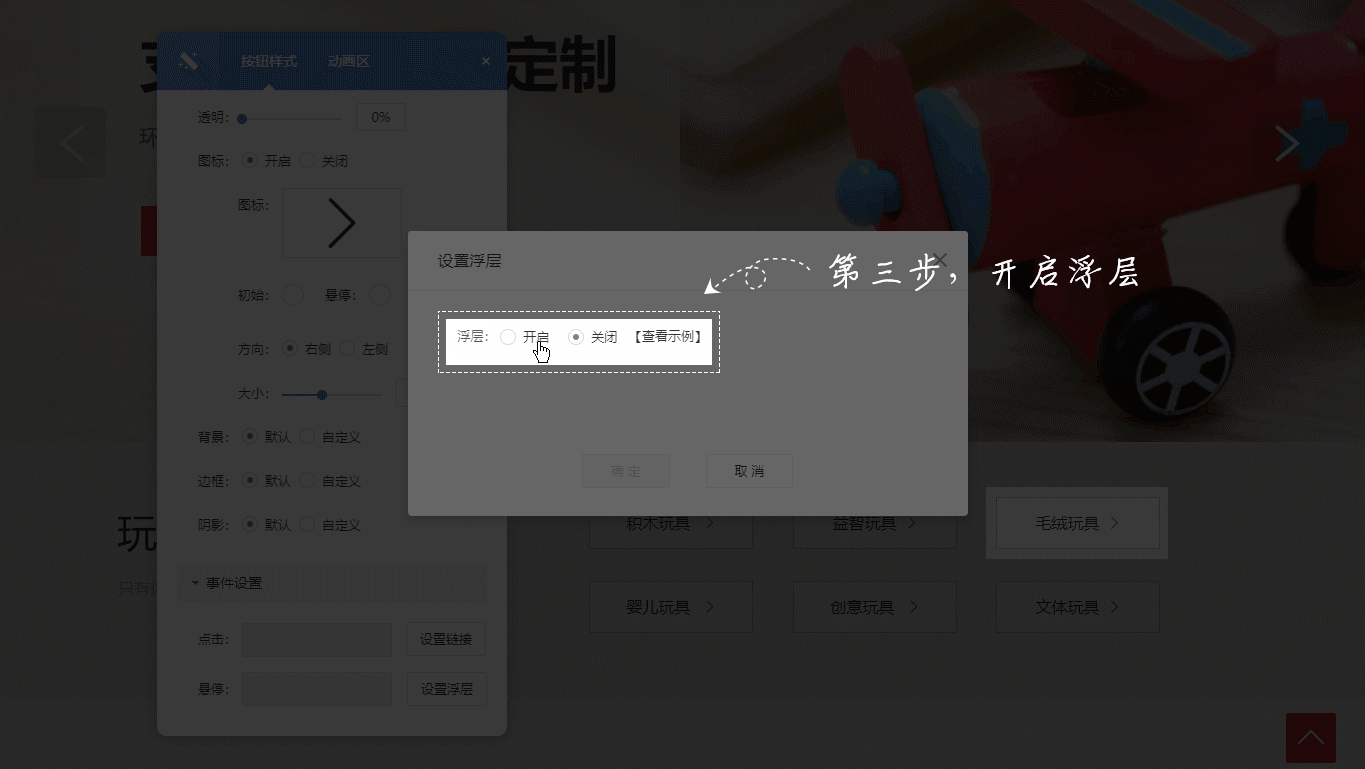This screenshot has height=769, width=1365.
Task: Select 边框 自定义 radio button
Action: (306, 480)
